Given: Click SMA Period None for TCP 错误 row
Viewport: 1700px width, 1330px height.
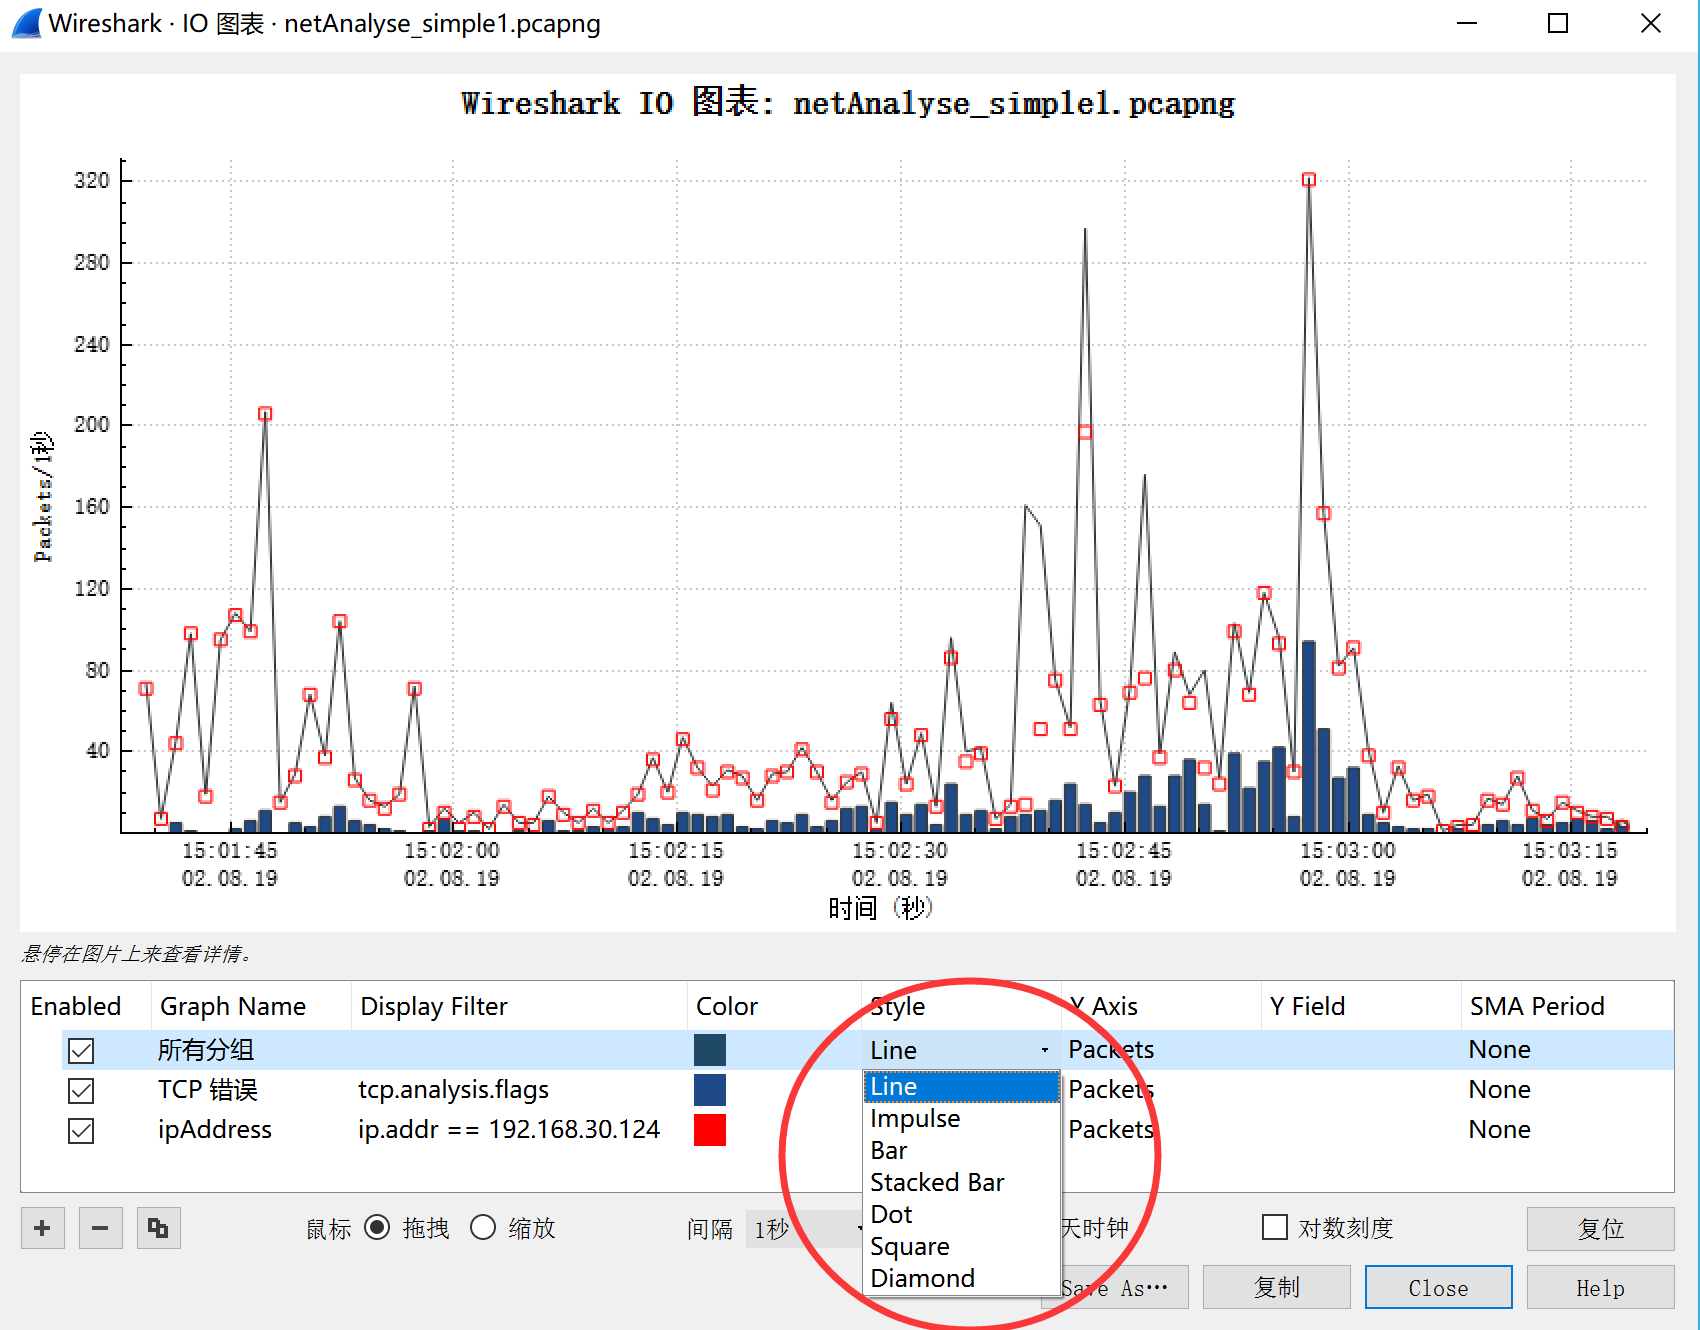Looking at the screenshot, I should tap(1500, 1090).
